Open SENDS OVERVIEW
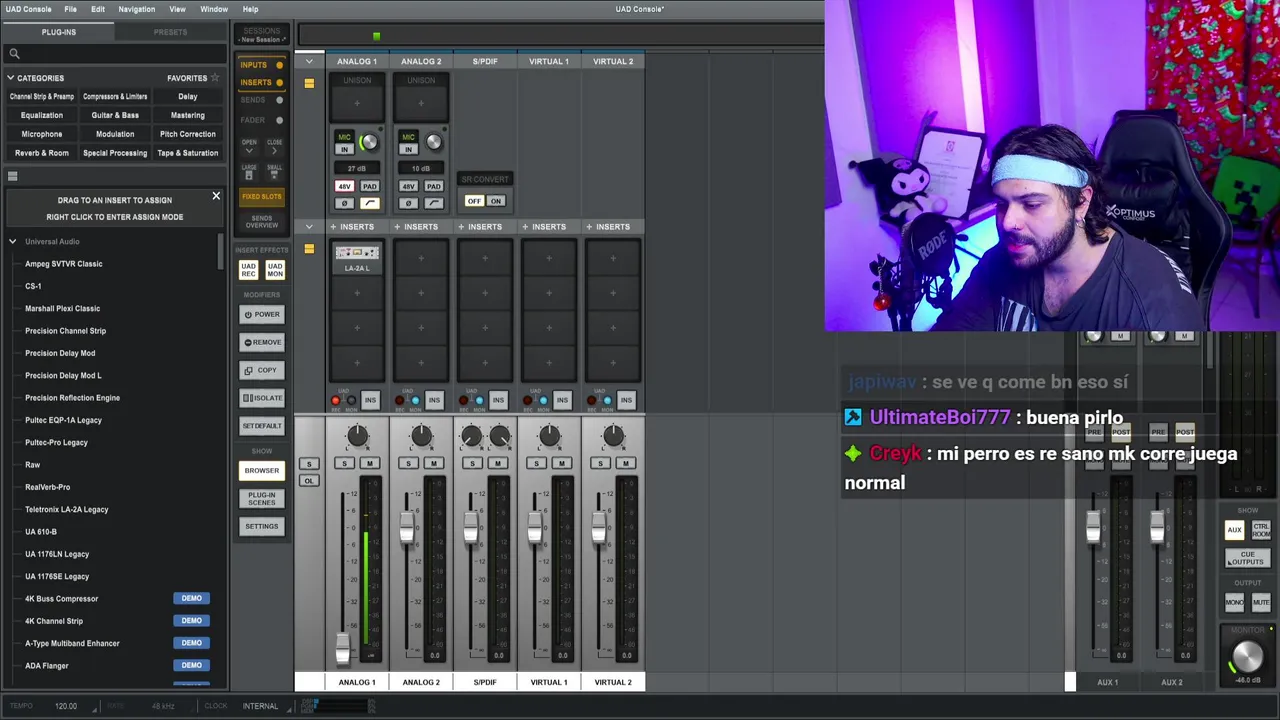1280x720 pixels. [261, 222]
